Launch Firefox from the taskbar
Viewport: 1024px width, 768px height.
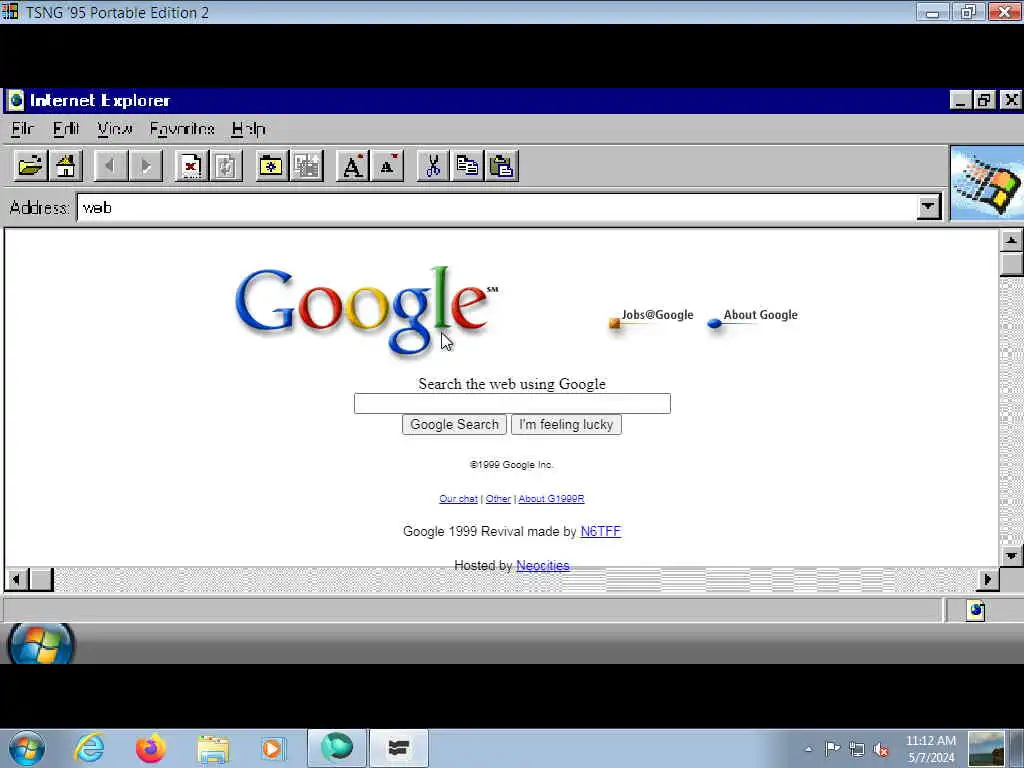coord(151,748)
